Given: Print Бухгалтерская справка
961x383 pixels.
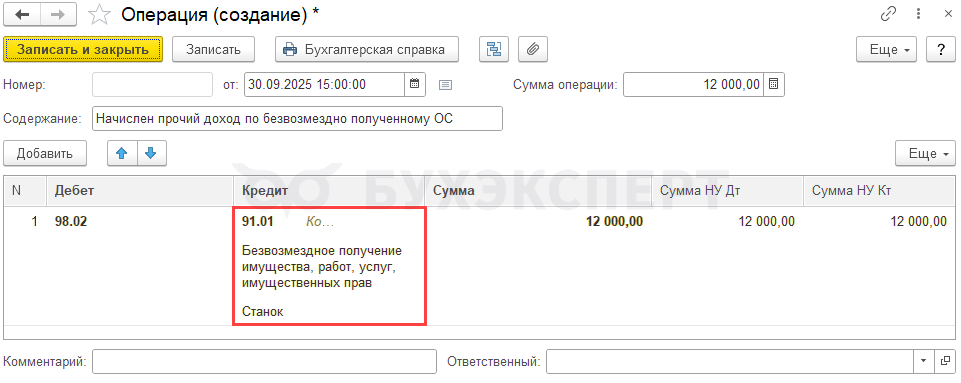Looking at the screenshot, I should pos(367,50).
